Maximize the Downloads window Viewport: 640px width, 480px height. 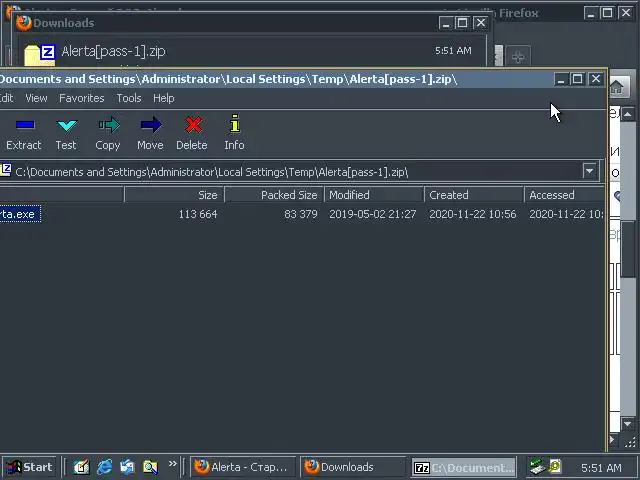pyautogui.click(x=463, y=23)
